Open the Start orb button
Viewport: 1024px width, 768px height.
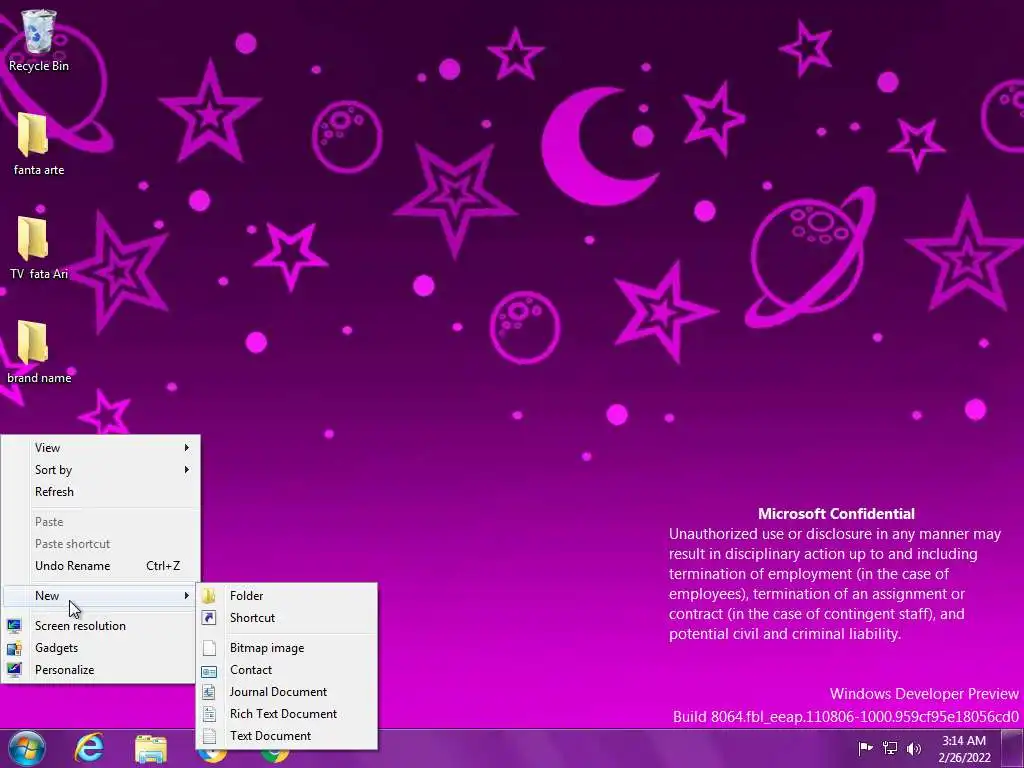click(27, 748)
